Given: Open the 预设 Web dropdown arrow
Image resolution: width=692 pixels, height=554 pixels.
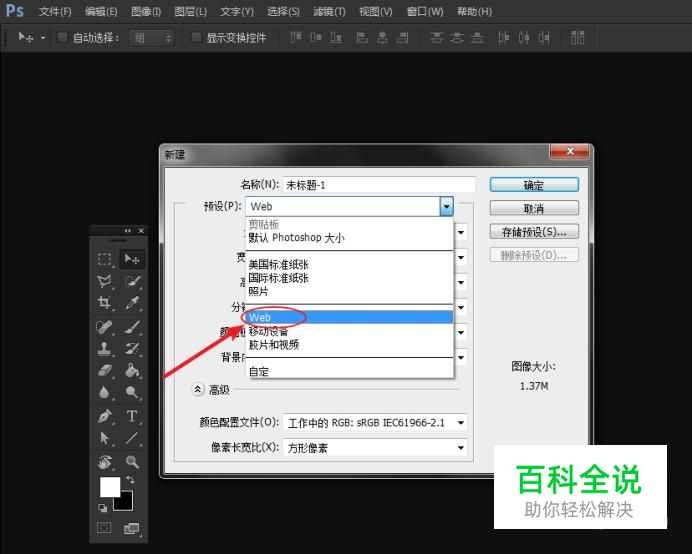Looking at the screenshot, I should pyautogui.click(x=447, y=207).
